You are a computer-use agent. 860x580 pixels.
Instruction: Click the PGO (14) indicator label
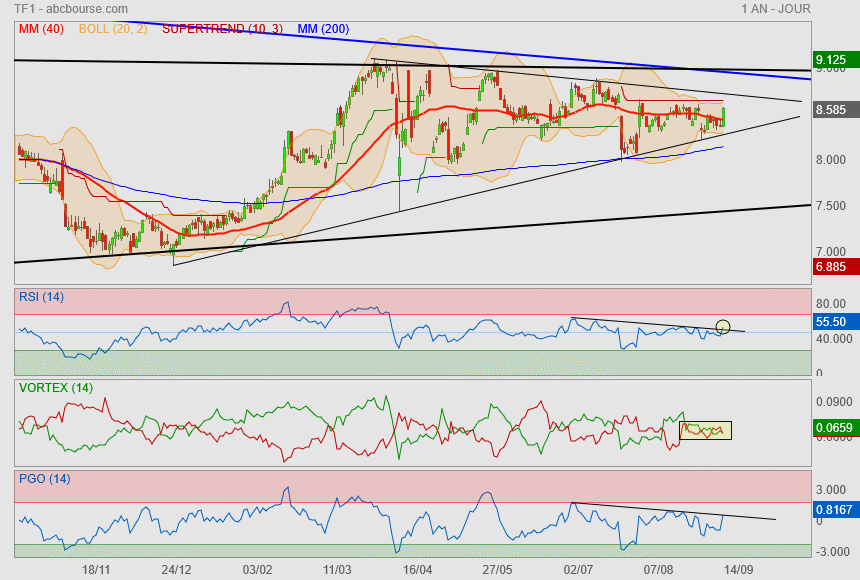(x=44, y=479)
